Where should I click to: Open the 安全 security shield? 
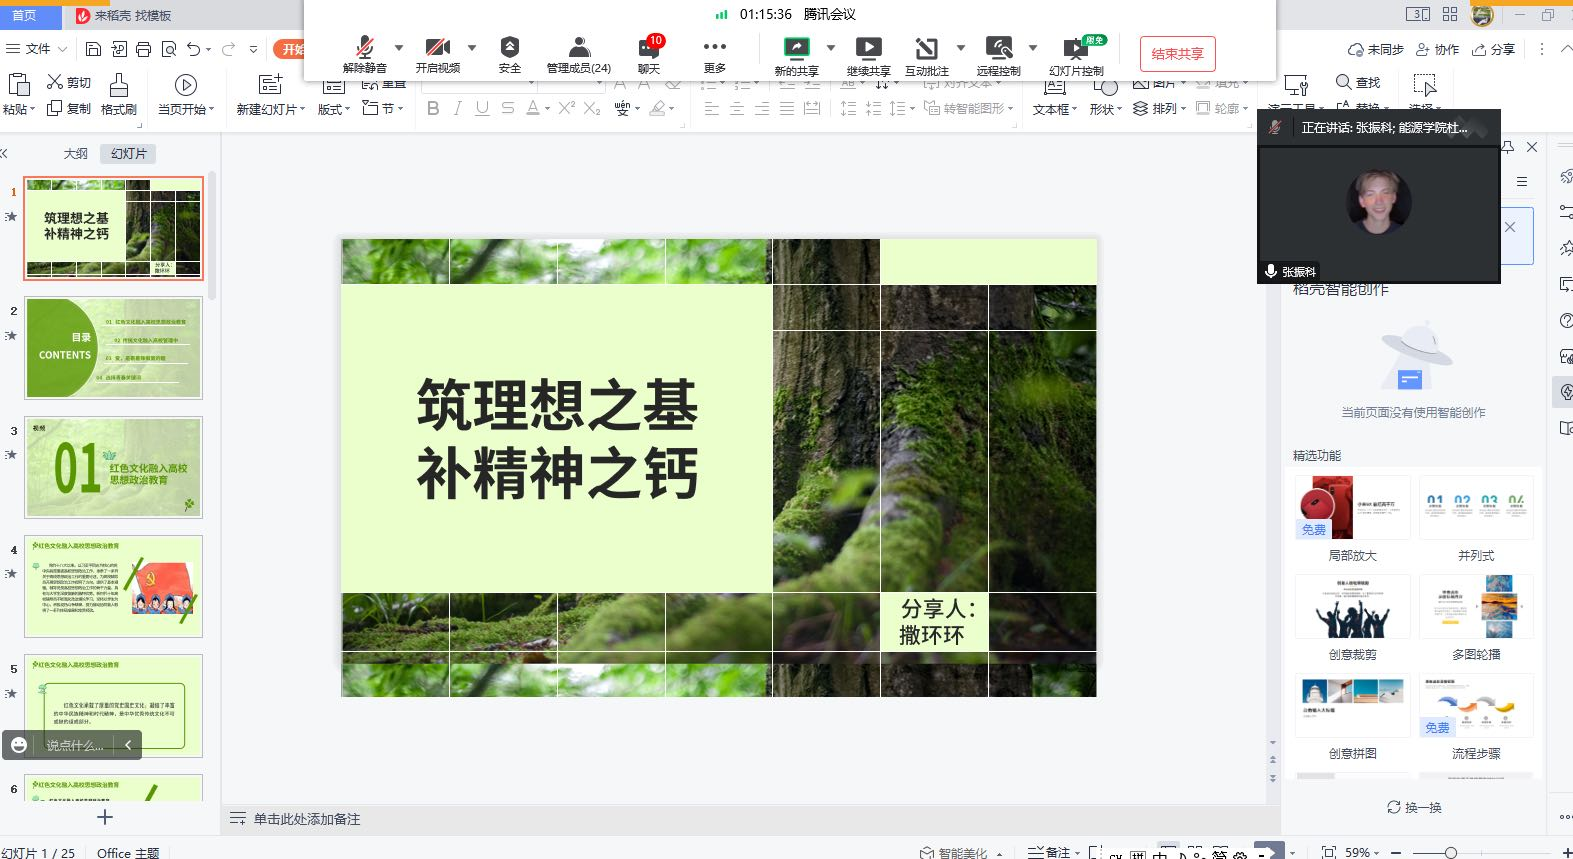click(x=510, y=54)
